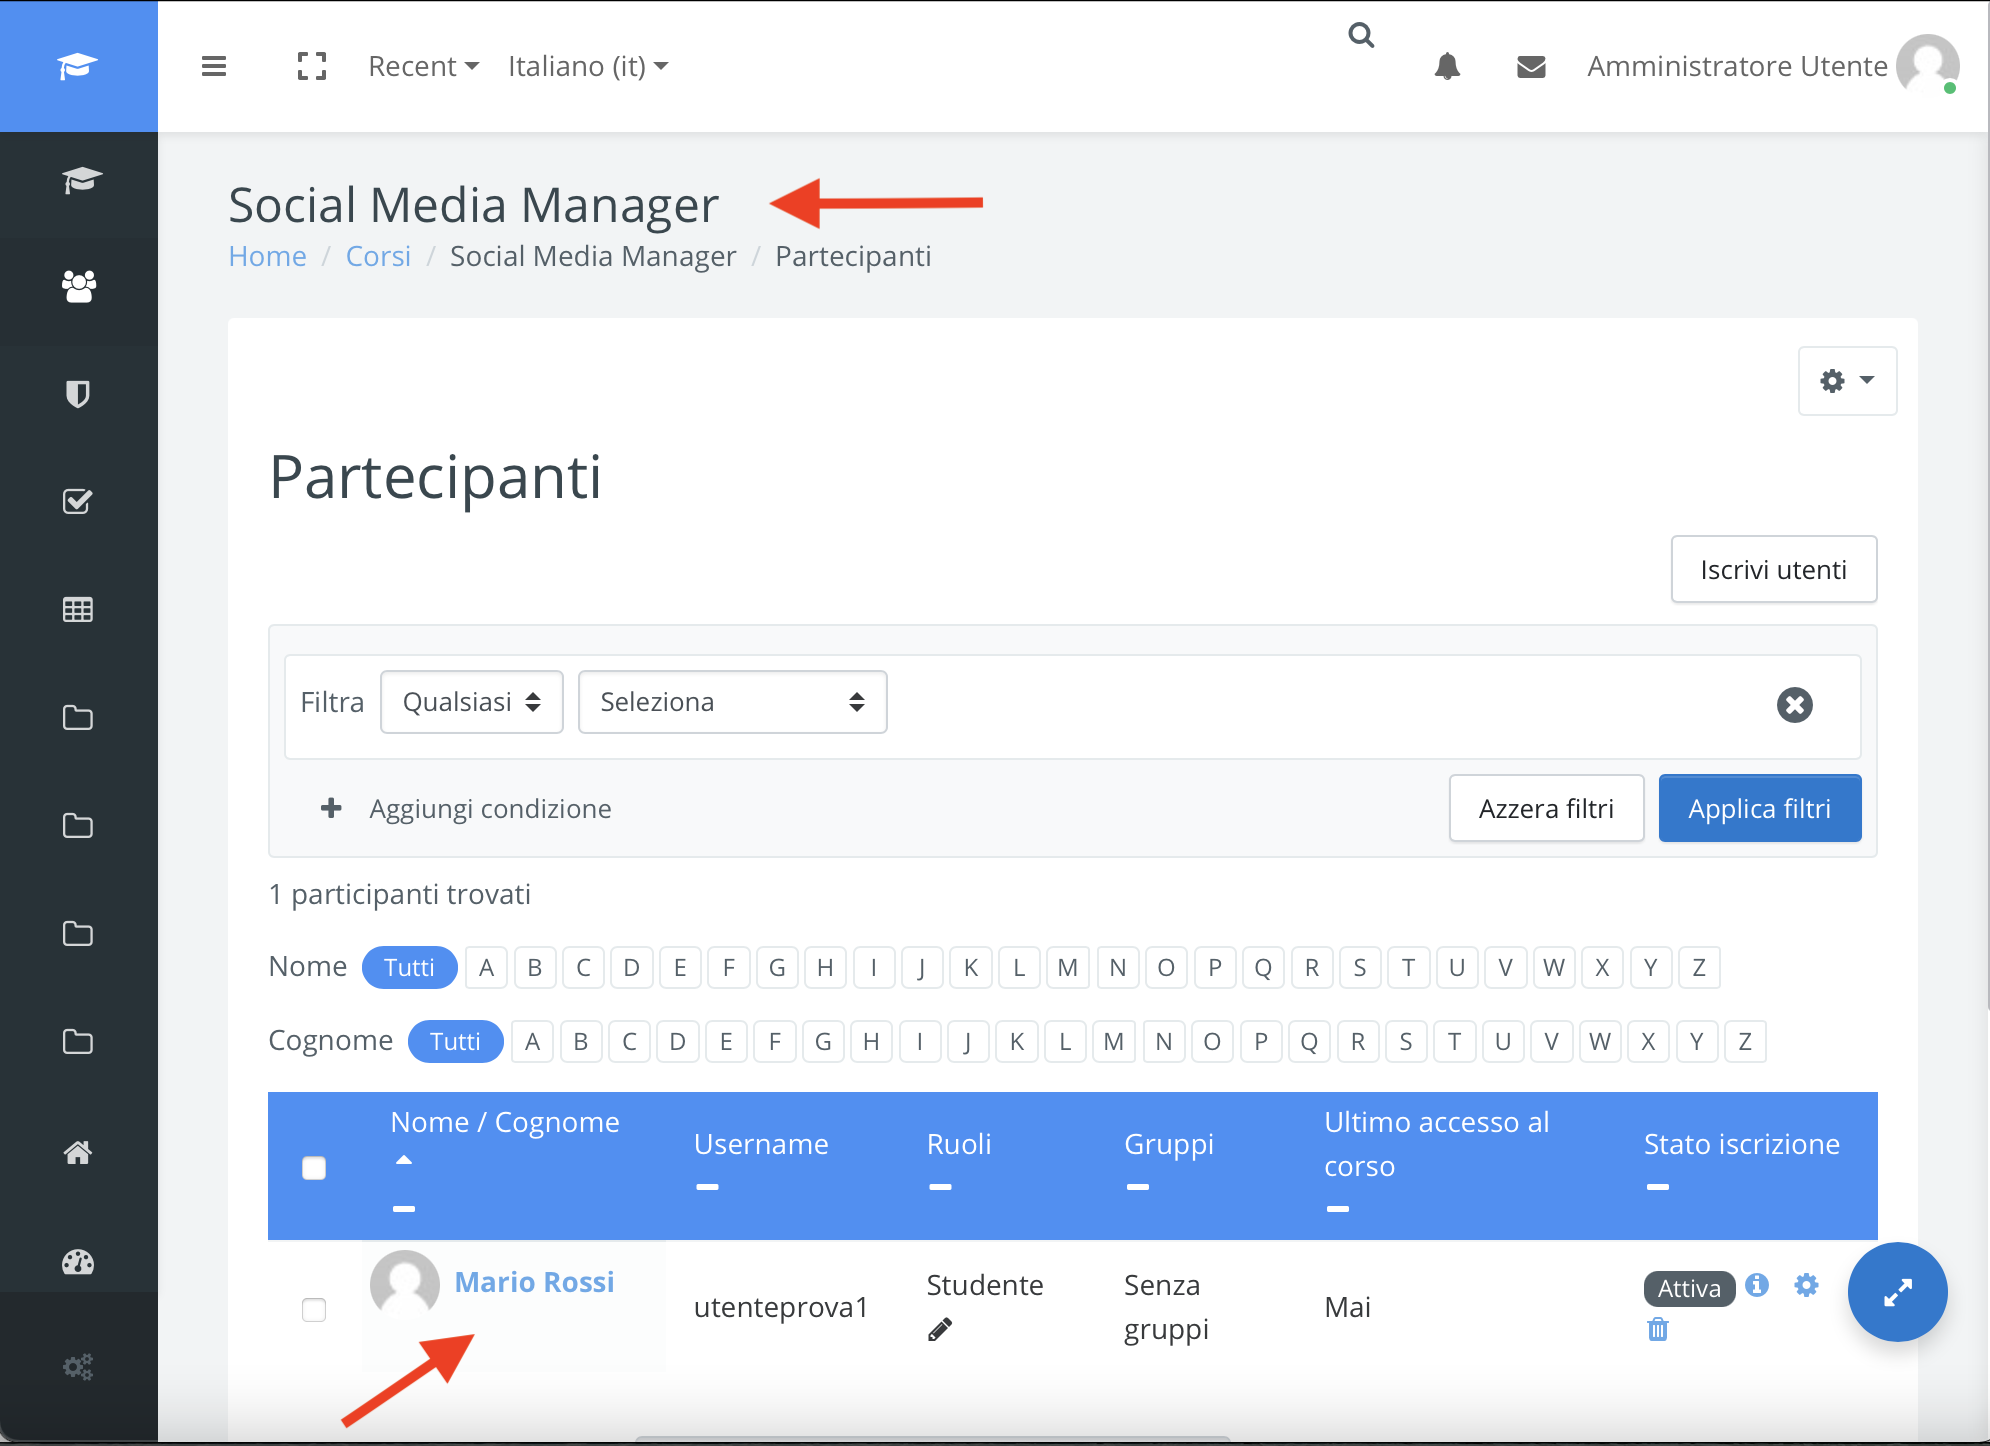The height and width of the screenshot is (1446, 1990).
Task: Hide the Nome / Cognome column
Action: point(404,1209)
